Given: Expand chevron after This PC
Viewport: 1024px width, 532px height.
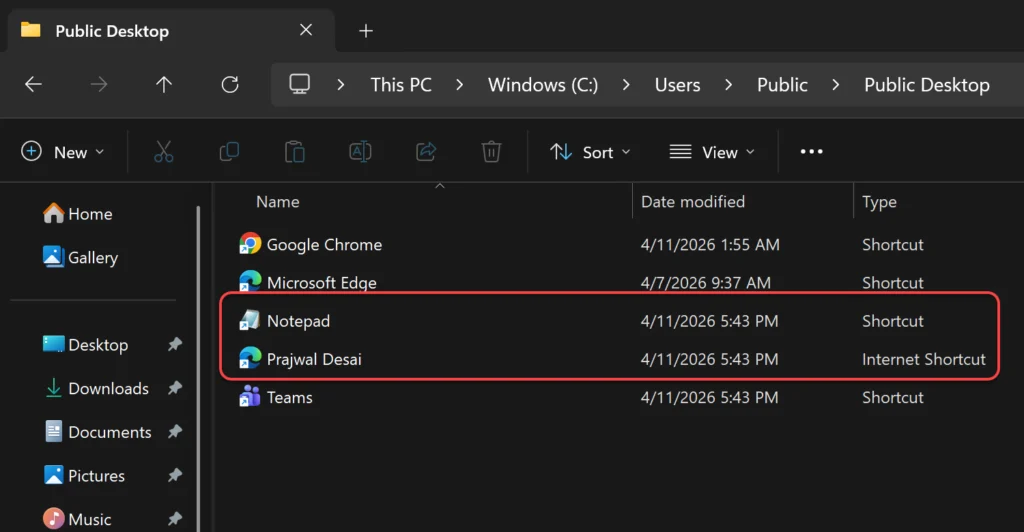Looking at the screenshot, I should point(459,85).
